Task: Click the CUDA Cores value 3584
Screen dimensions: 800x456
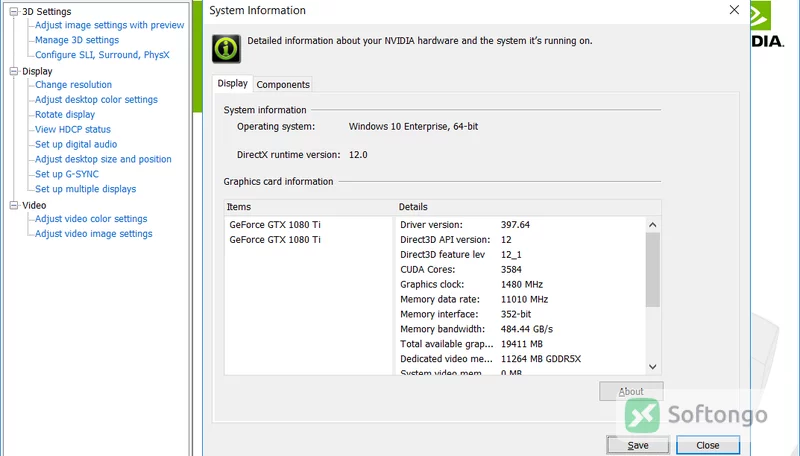Action: 511,269
